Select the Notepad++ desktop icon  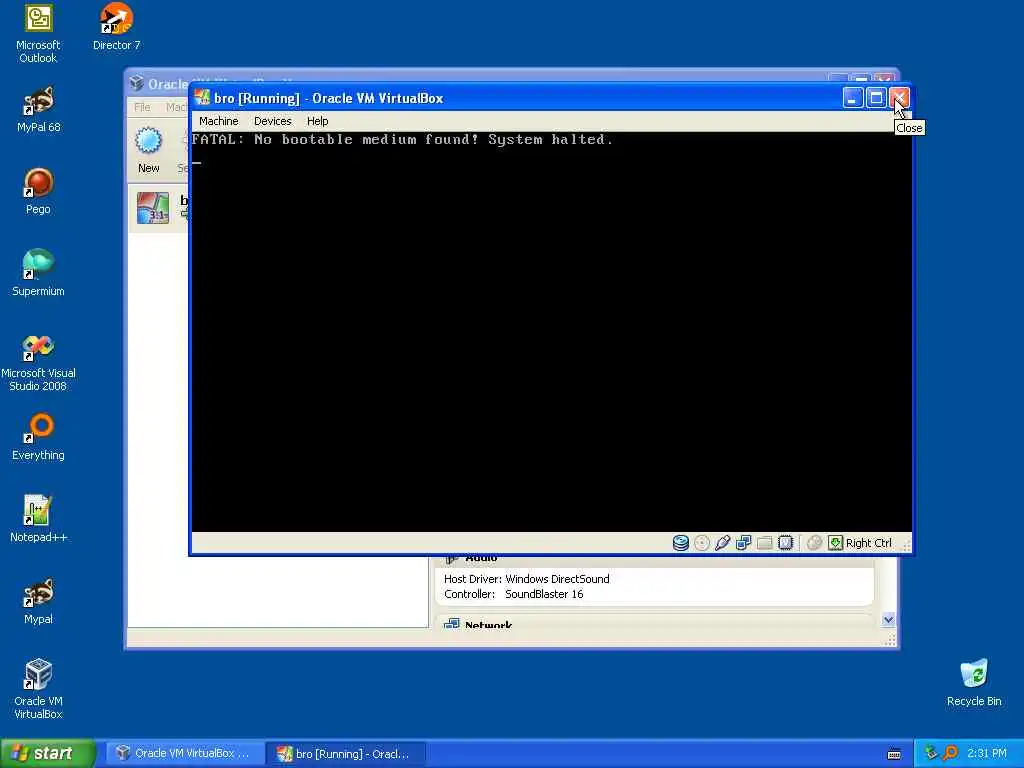tap(38, 520)
